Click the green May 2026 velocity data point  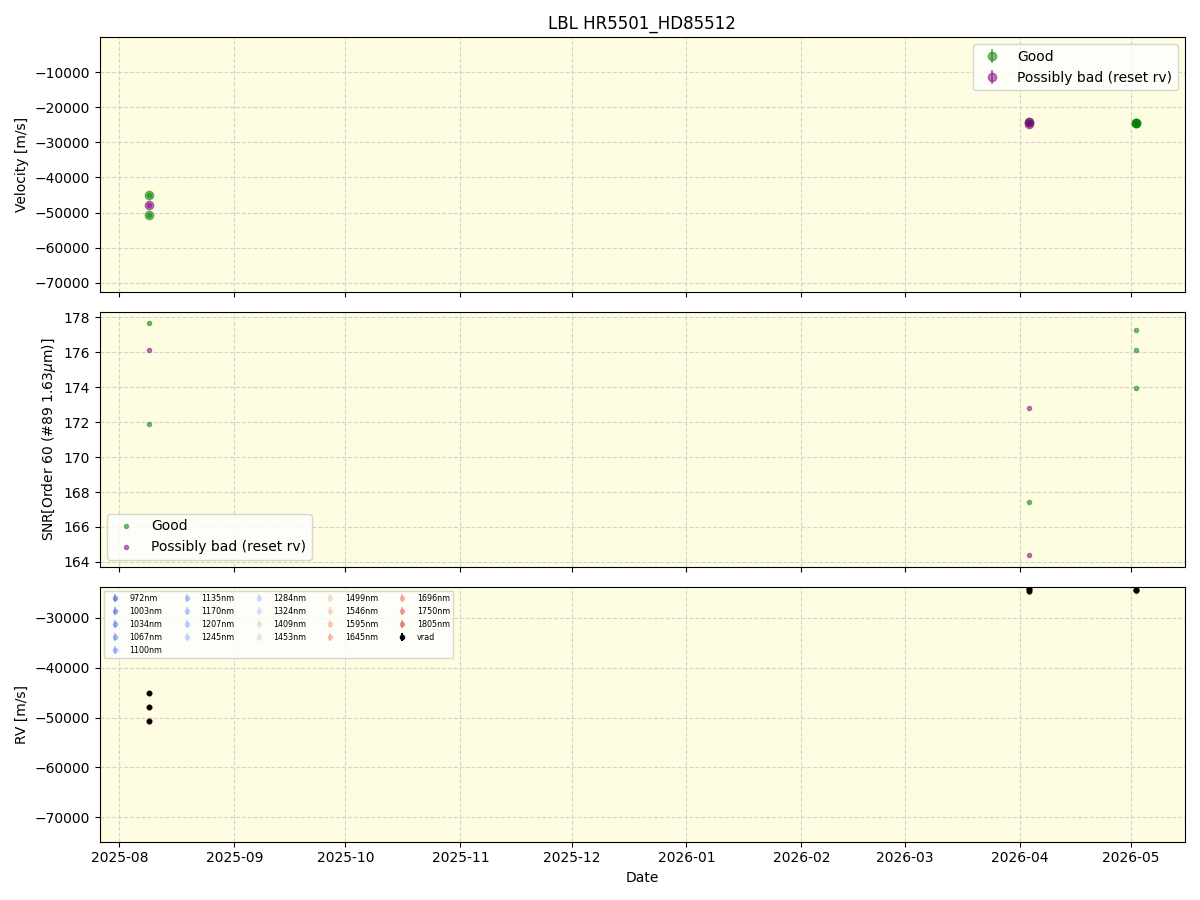pos(1136,123)
